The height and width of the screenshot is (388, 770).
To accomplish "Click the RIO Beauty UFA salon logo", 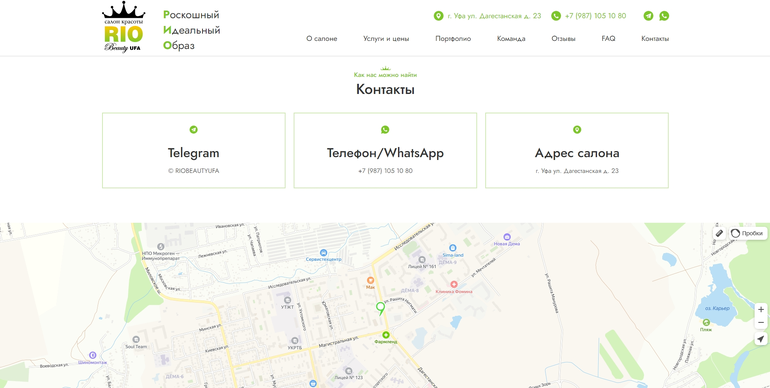I will (123, 28).
